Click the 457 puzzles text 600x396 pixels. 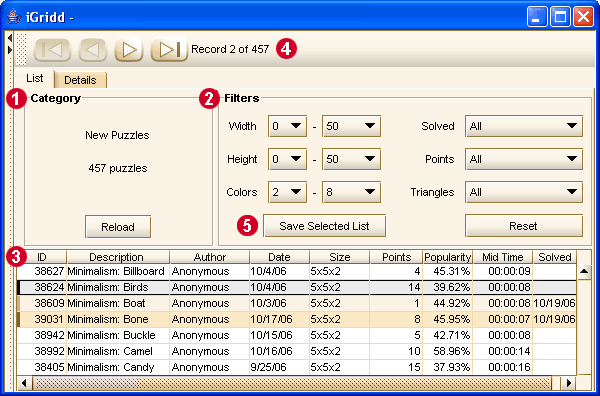(x=118, y=168)
